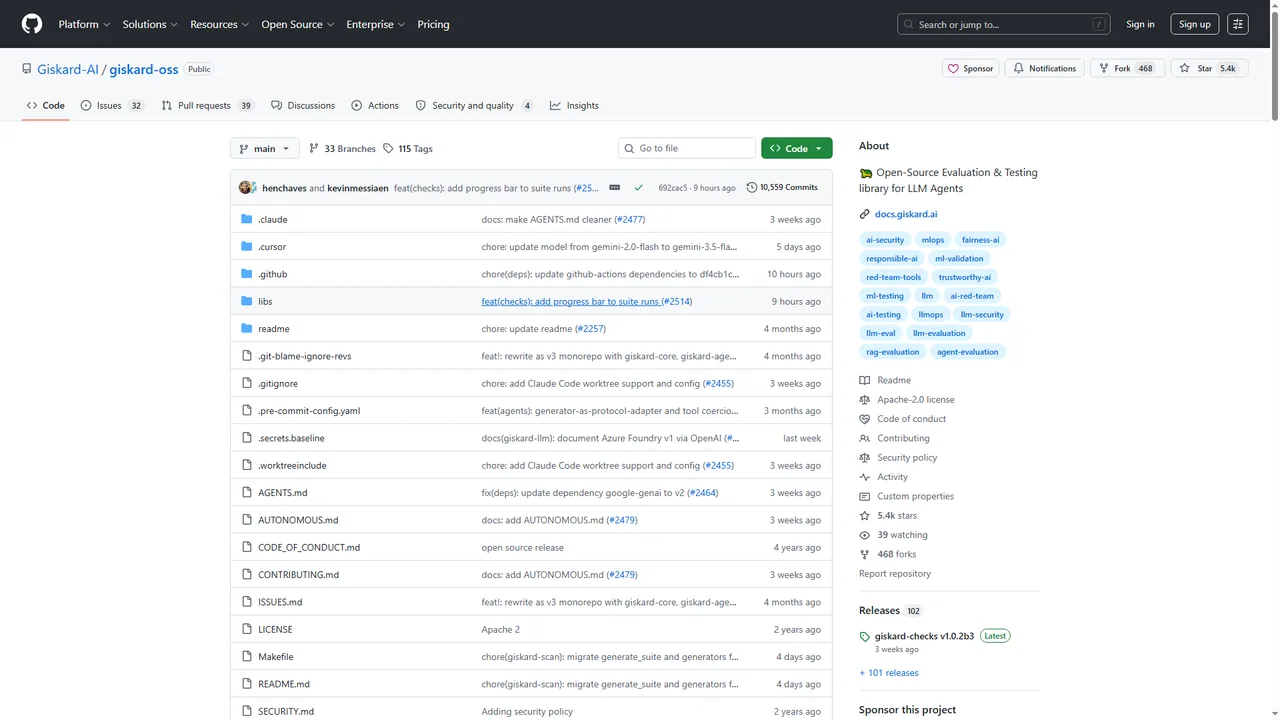Click Sign in link

pyautogui.click(x=1140, y=24)
